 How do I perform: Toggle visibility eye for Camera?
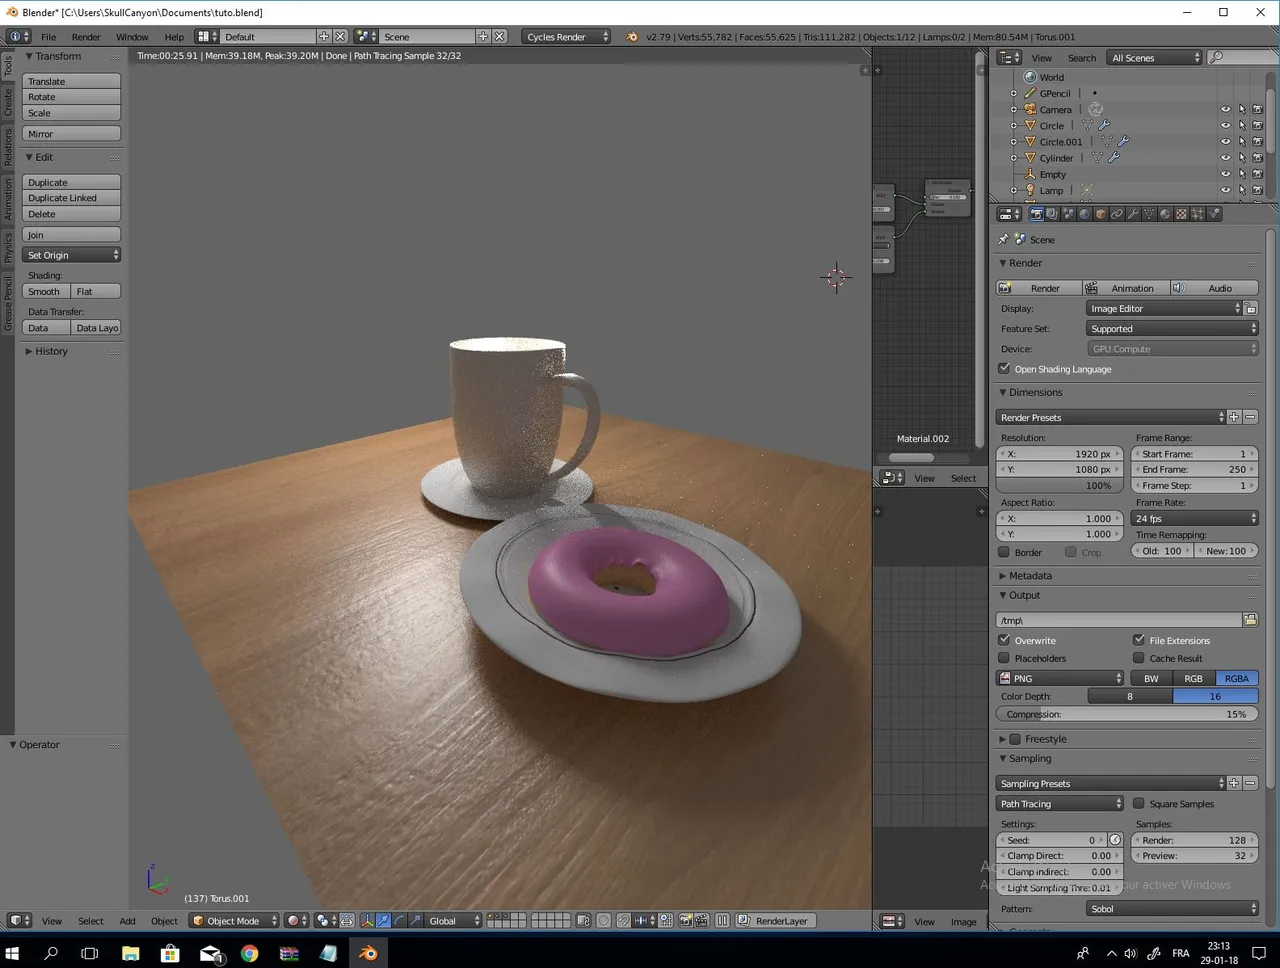(1225, 110)
